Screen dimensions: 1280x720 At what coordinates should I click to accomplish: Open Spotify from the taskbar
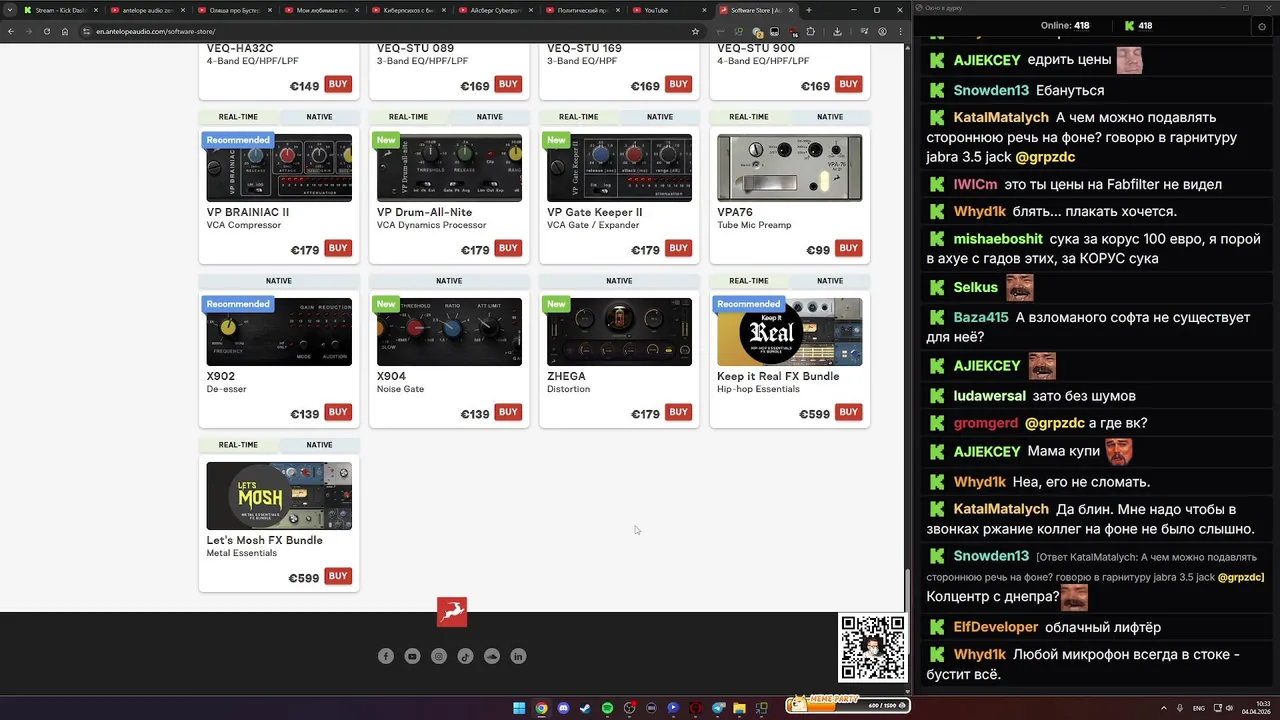[x=607, y=708]
